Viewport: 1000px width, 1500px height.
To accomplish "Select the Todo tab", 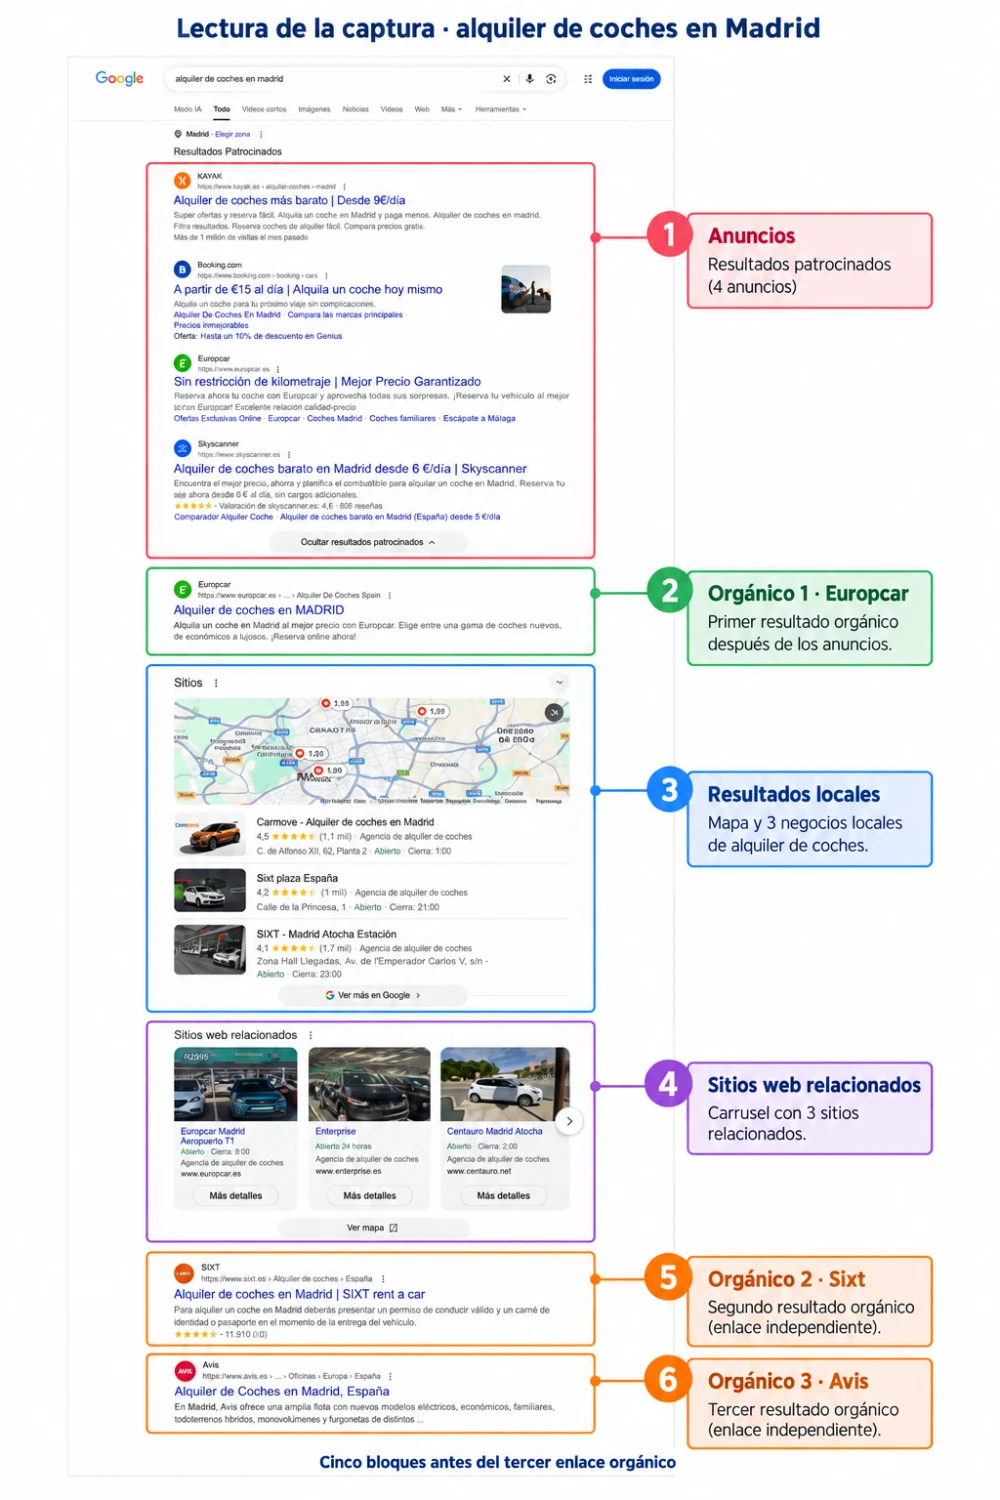I will (x=222, y=109).
